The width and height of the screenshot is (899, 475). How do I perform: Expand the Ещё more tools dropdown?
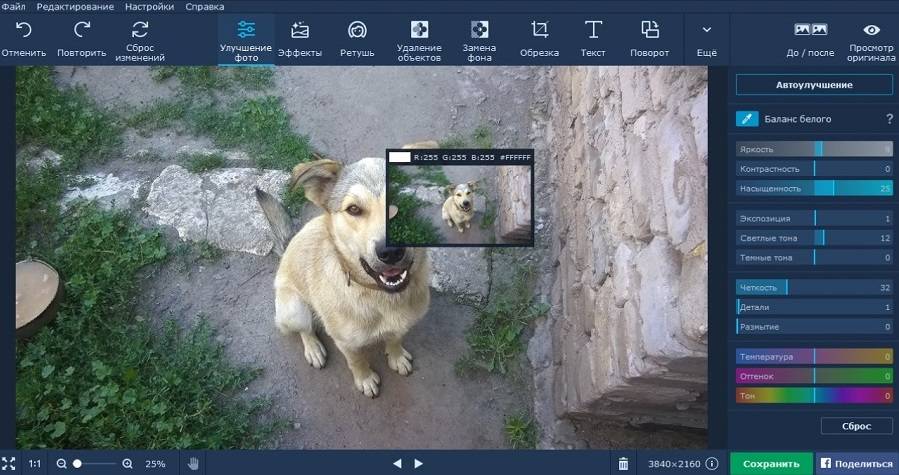707,31
